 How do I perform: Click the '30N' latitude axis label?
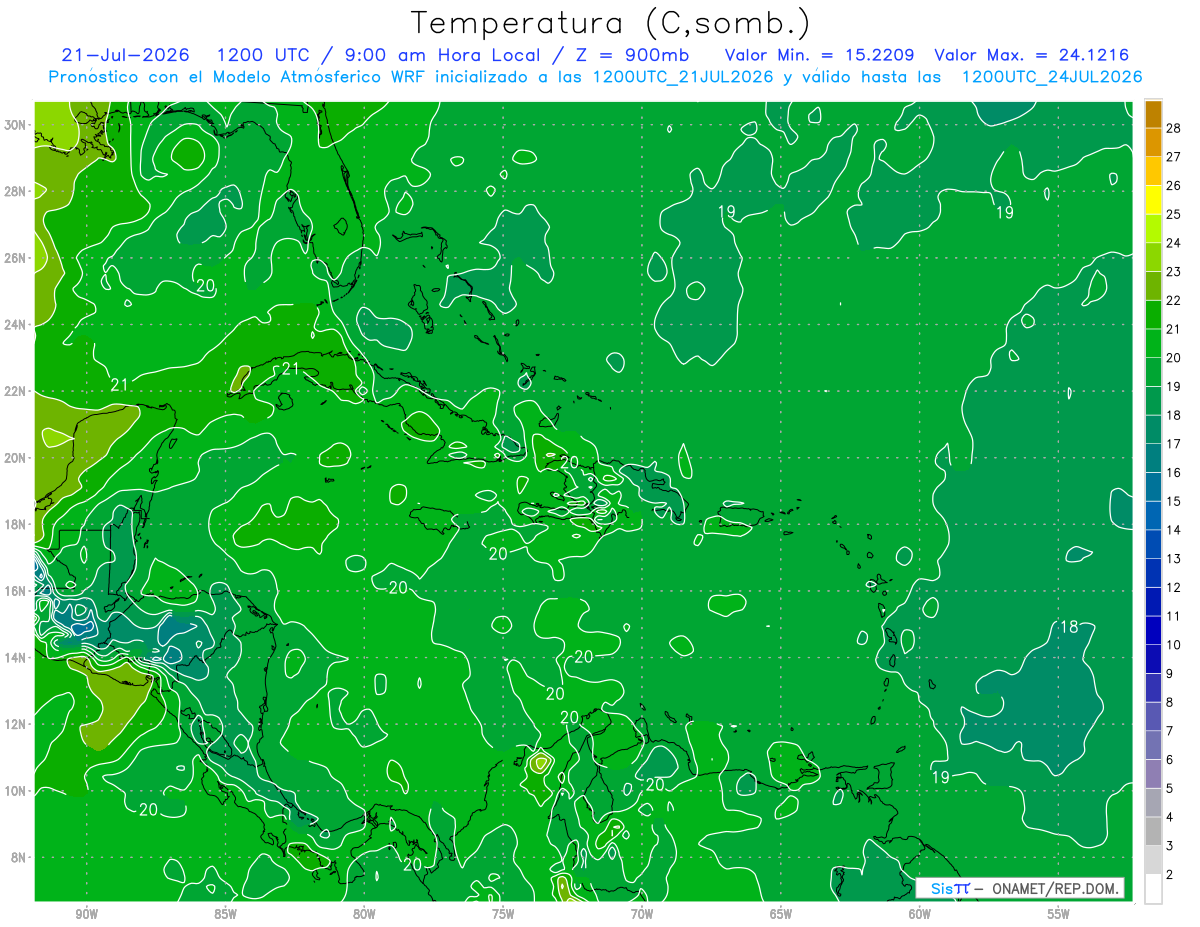(x=15, y=125)
